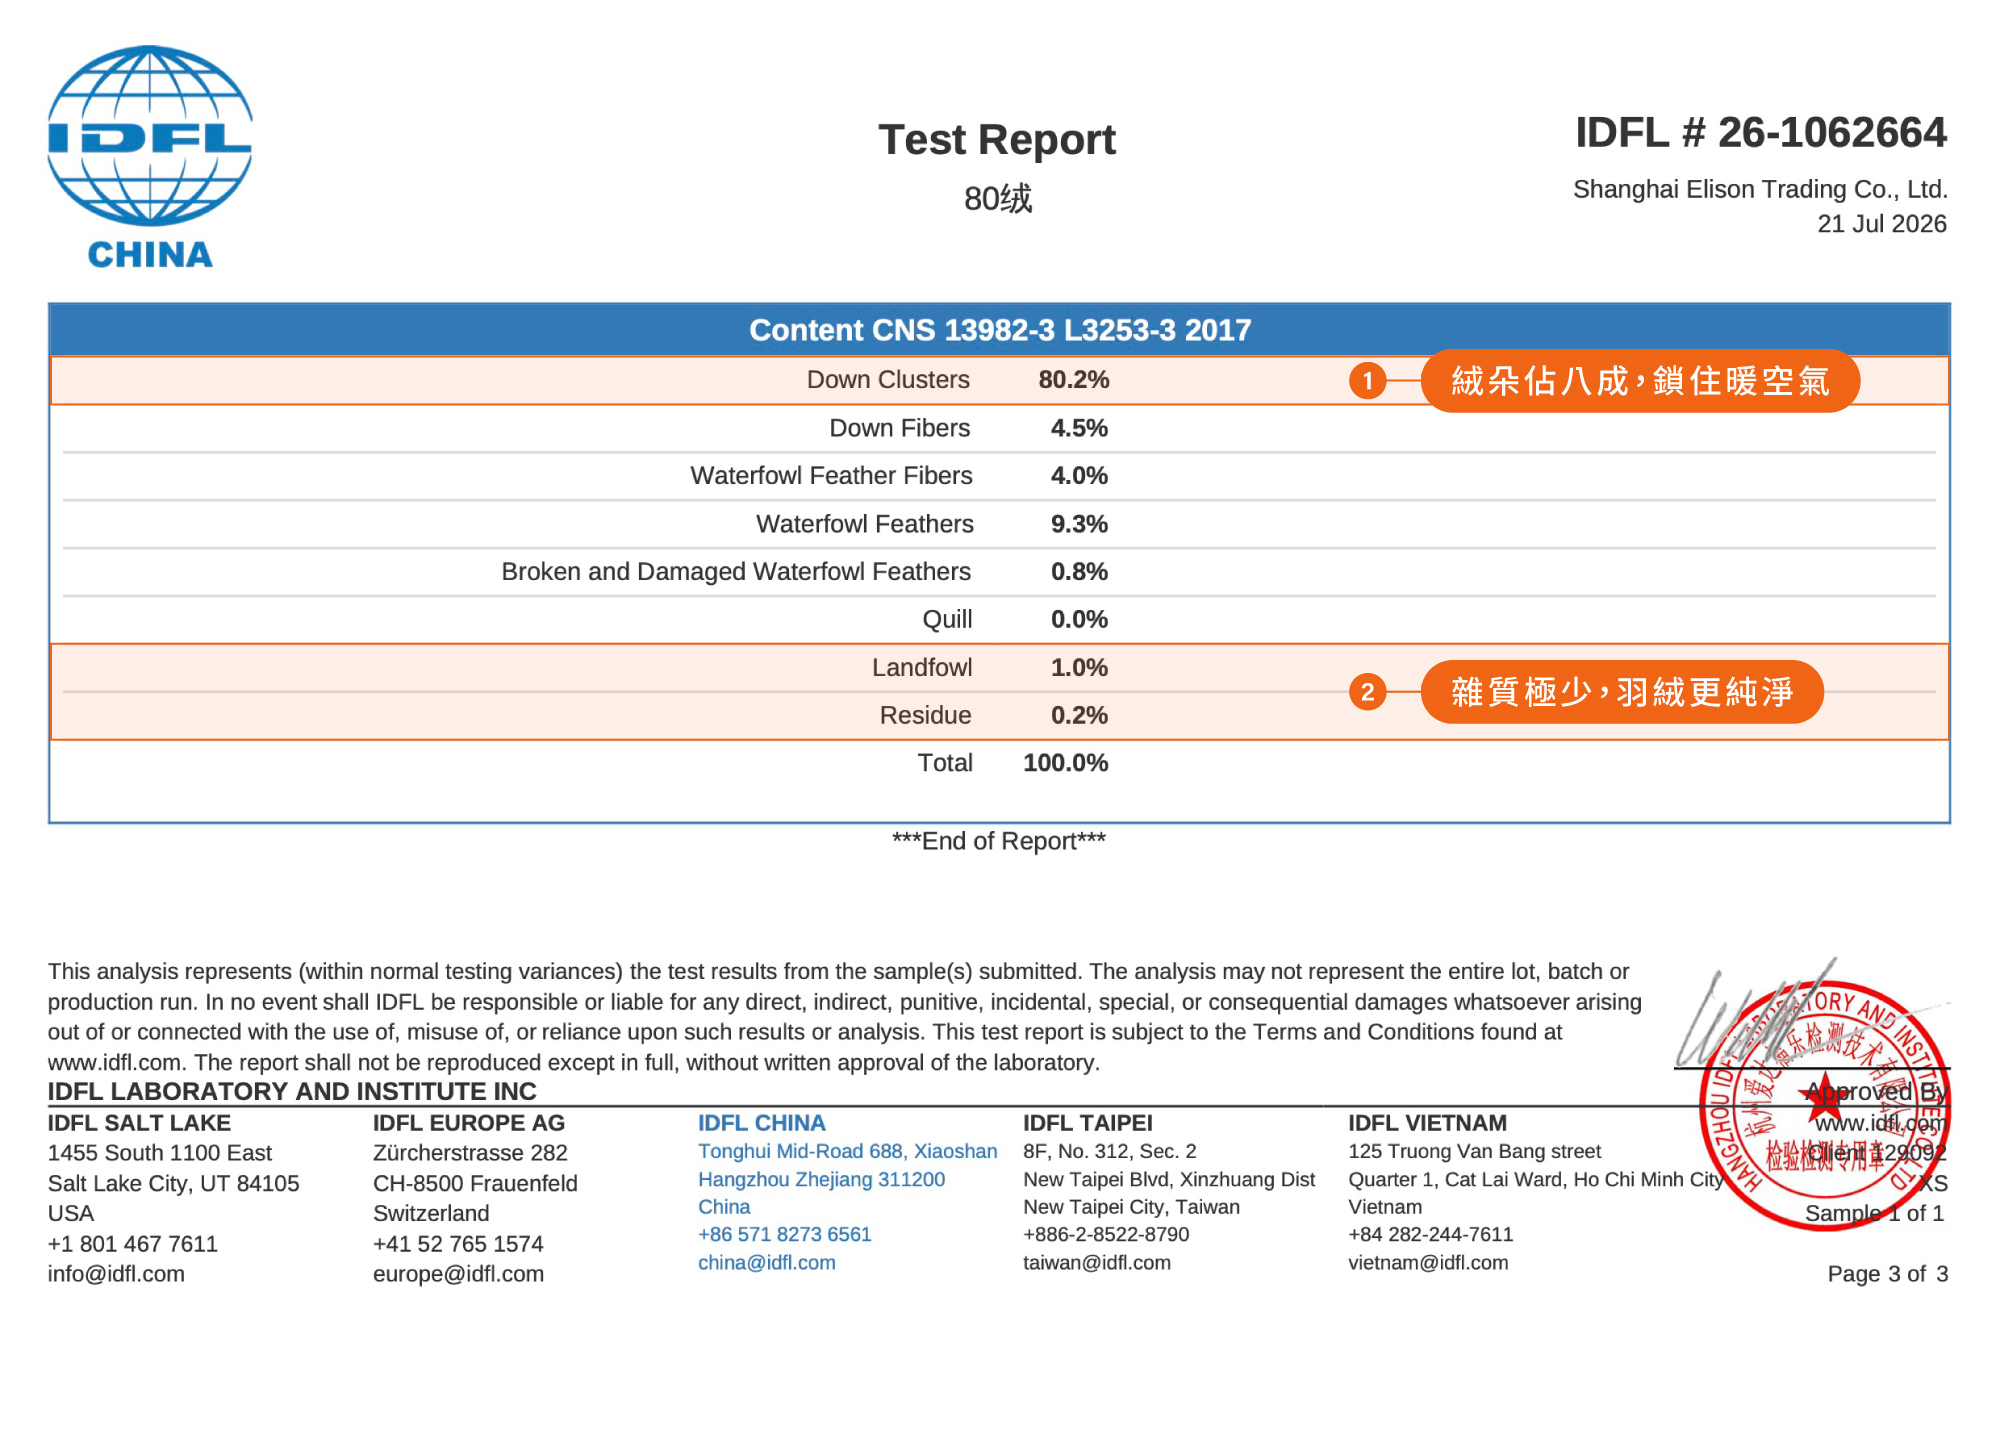The image size is (2000, 1430).
Task: Click IDFL LABORATORY AND INSTITUTE INC heading
Action: point(292,1091)
